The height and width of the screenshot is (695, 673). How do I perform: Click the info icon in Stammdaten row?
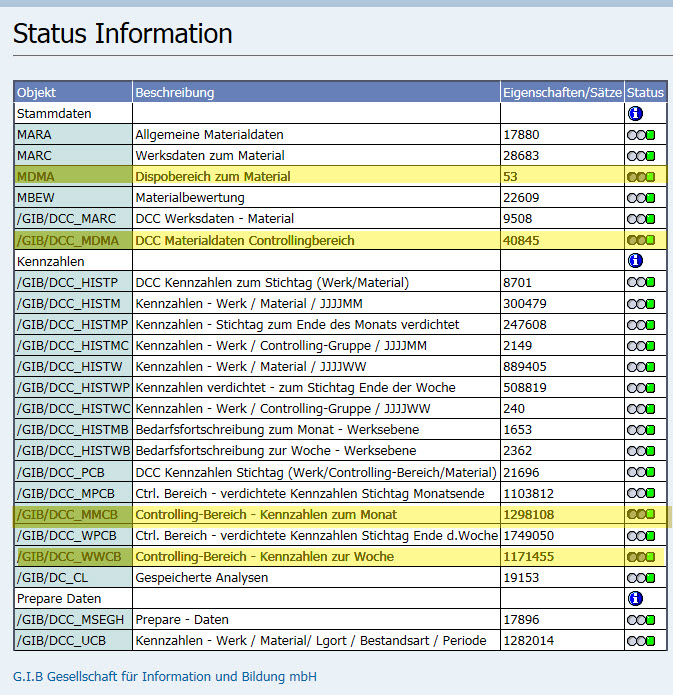634,114
